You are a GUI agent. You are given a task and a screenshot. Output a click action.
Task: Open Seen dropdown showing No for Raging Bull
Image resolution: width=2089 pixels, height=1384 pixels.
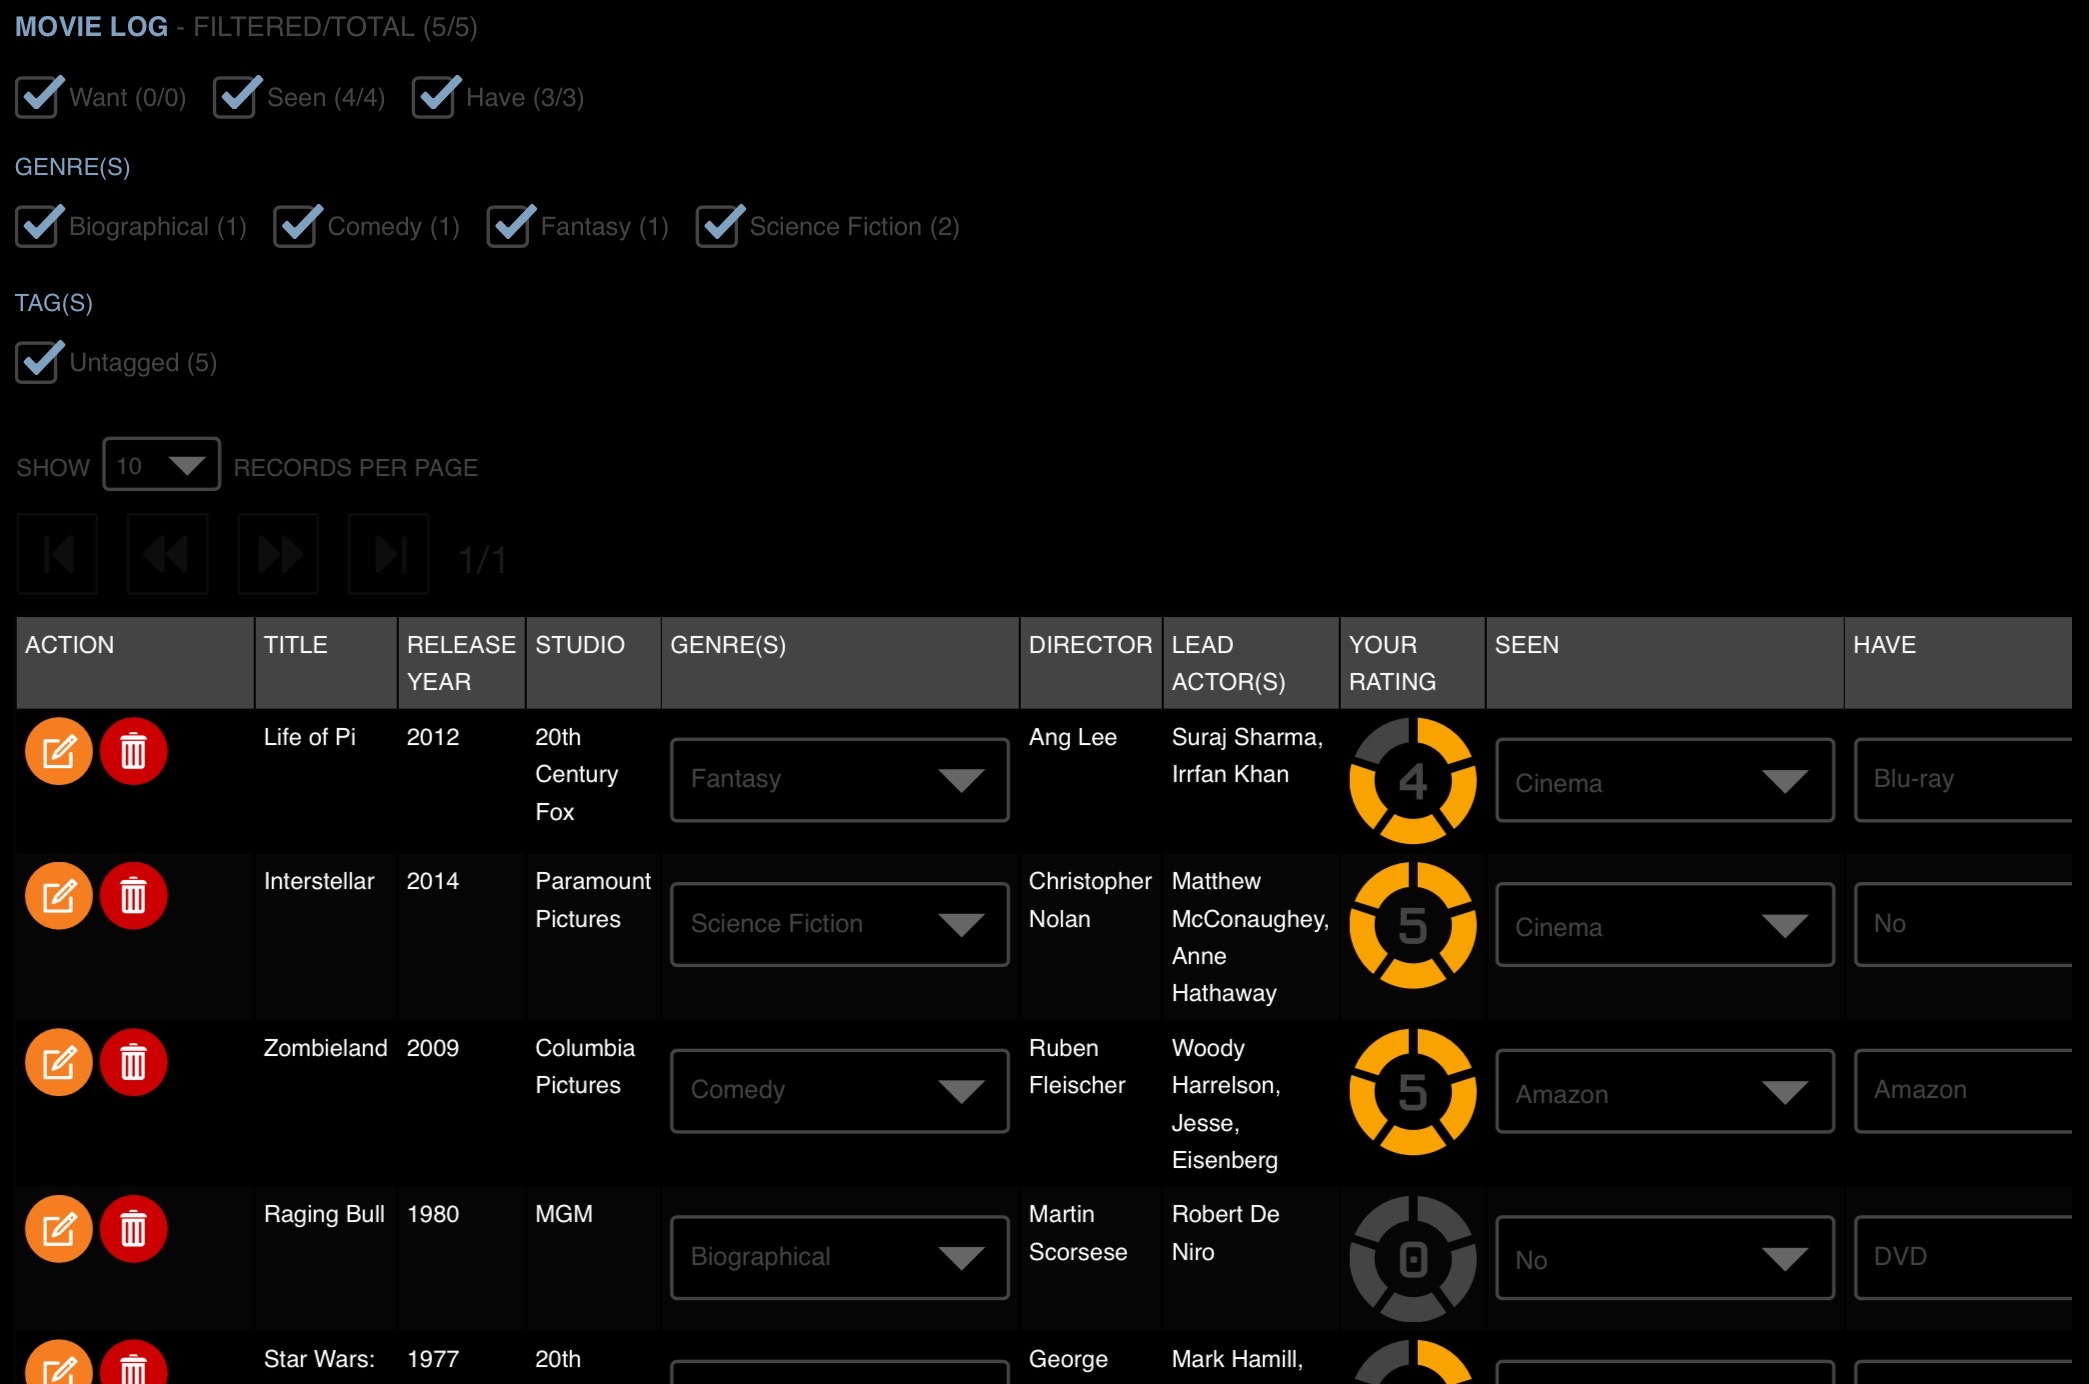point(1664,1257)
